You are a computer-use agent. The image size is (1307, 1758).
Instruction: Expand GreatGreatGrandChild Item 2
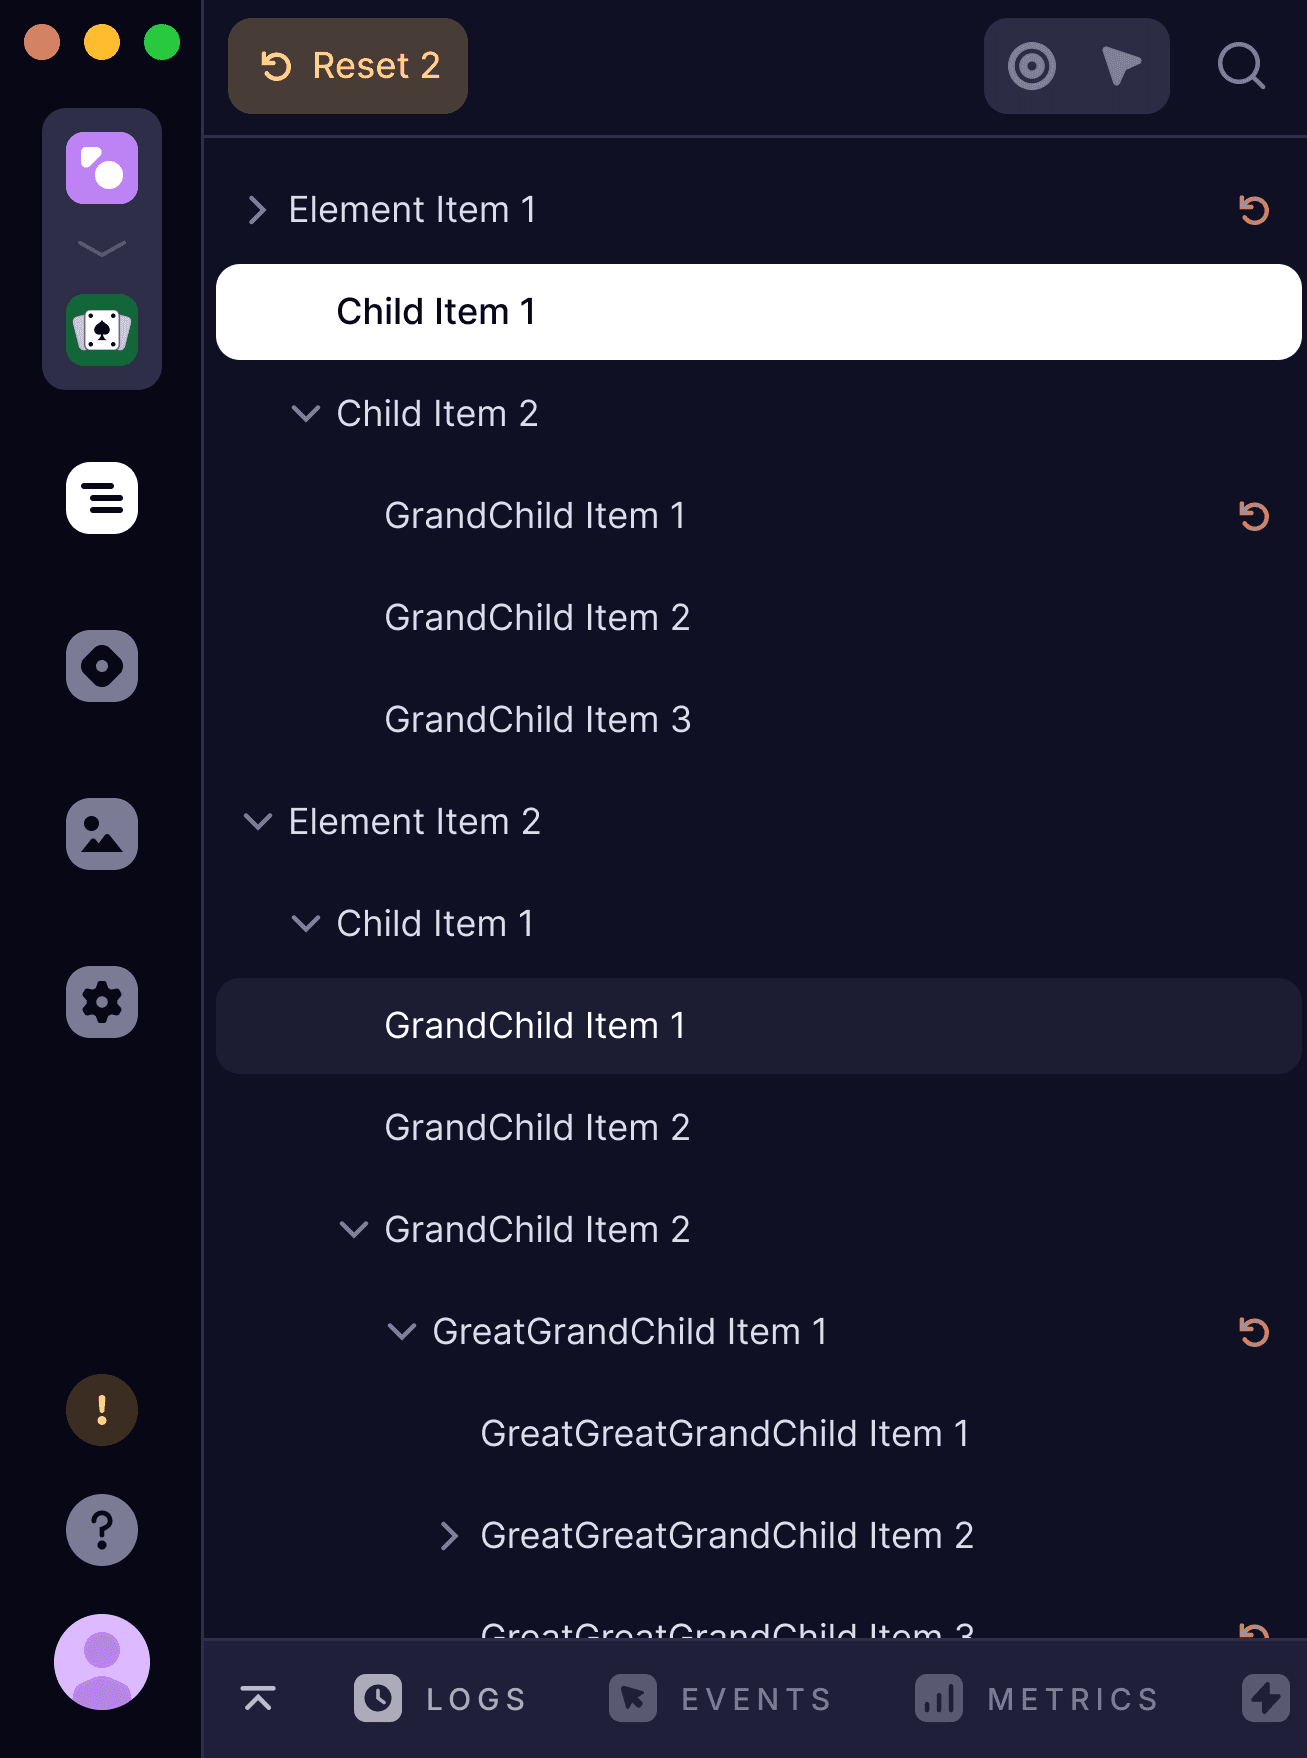point(449,1536)
